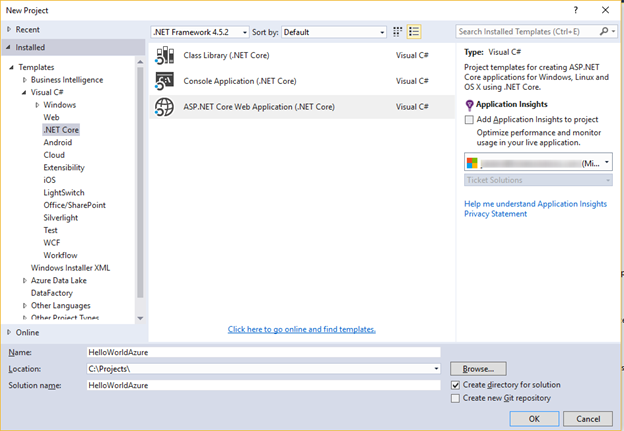Select Console Application (.NET Core) template name
This screenshot has height=431, width=624.
pos(240,81)
